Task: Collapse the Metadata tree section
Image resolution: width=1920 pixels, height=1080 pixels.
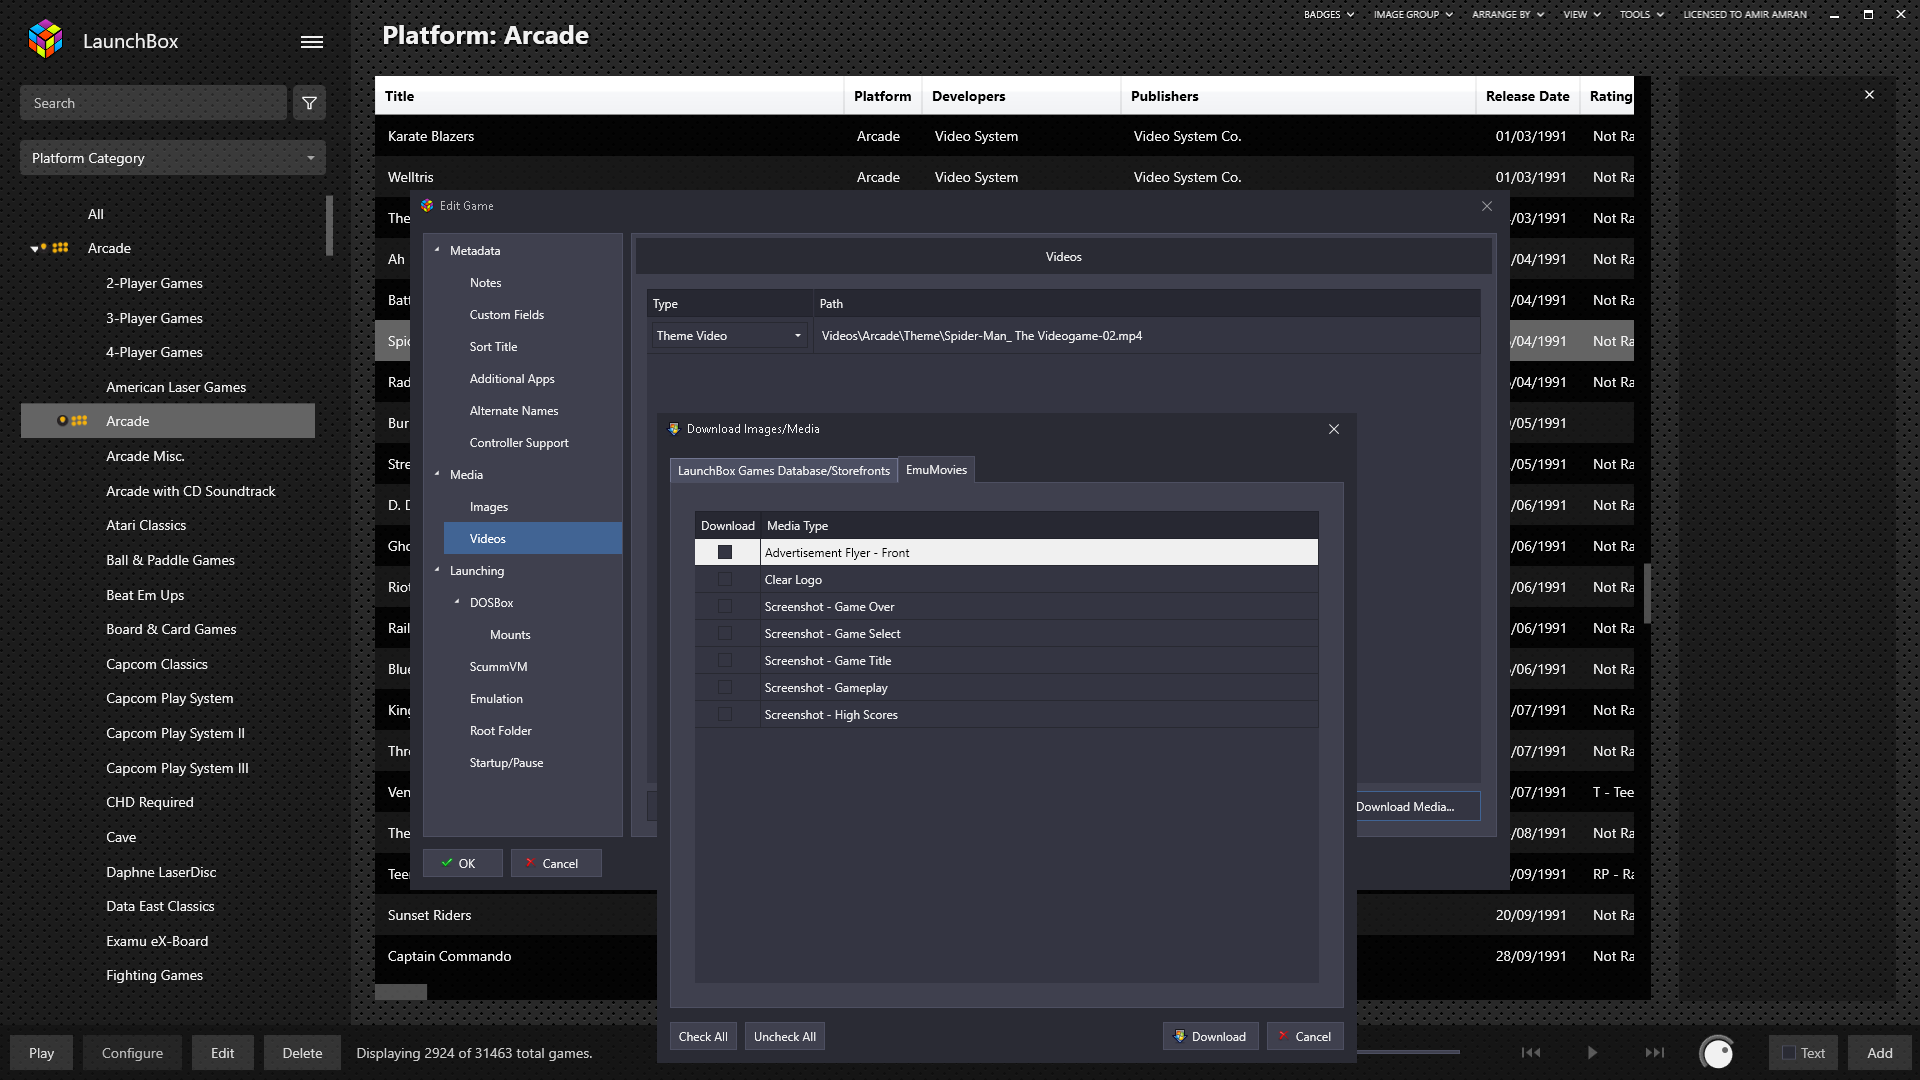Action: pyautogui.click(x=437, y=250)
